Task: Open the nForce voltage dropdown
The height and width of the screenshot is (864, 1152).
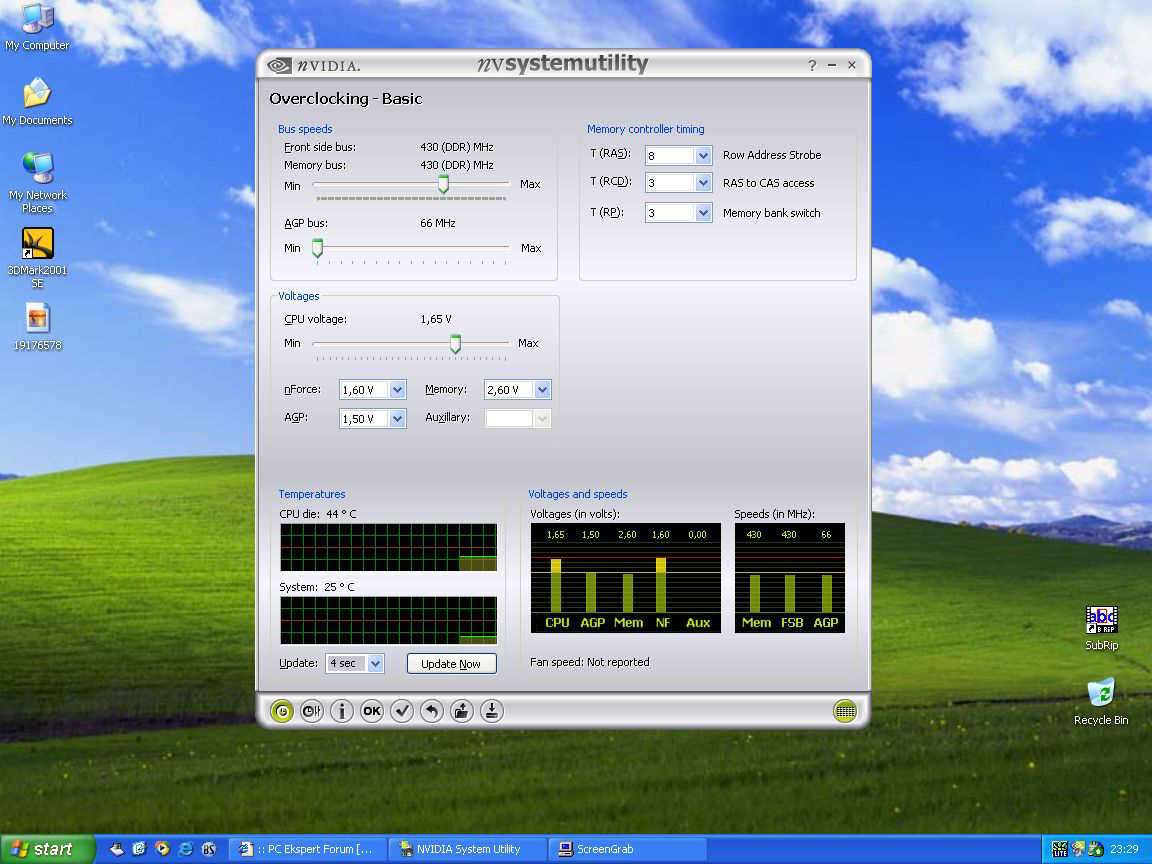Action: coord(397,390)
